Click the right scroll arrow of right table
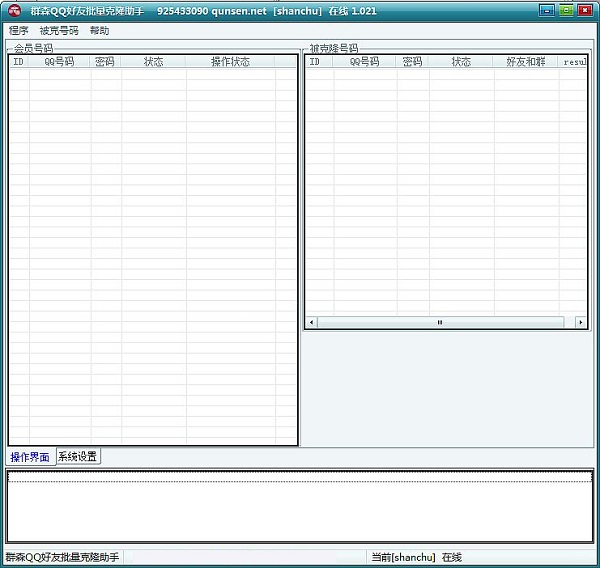The width and height of the screenshot is (600, 568). (x=581, y=323)
